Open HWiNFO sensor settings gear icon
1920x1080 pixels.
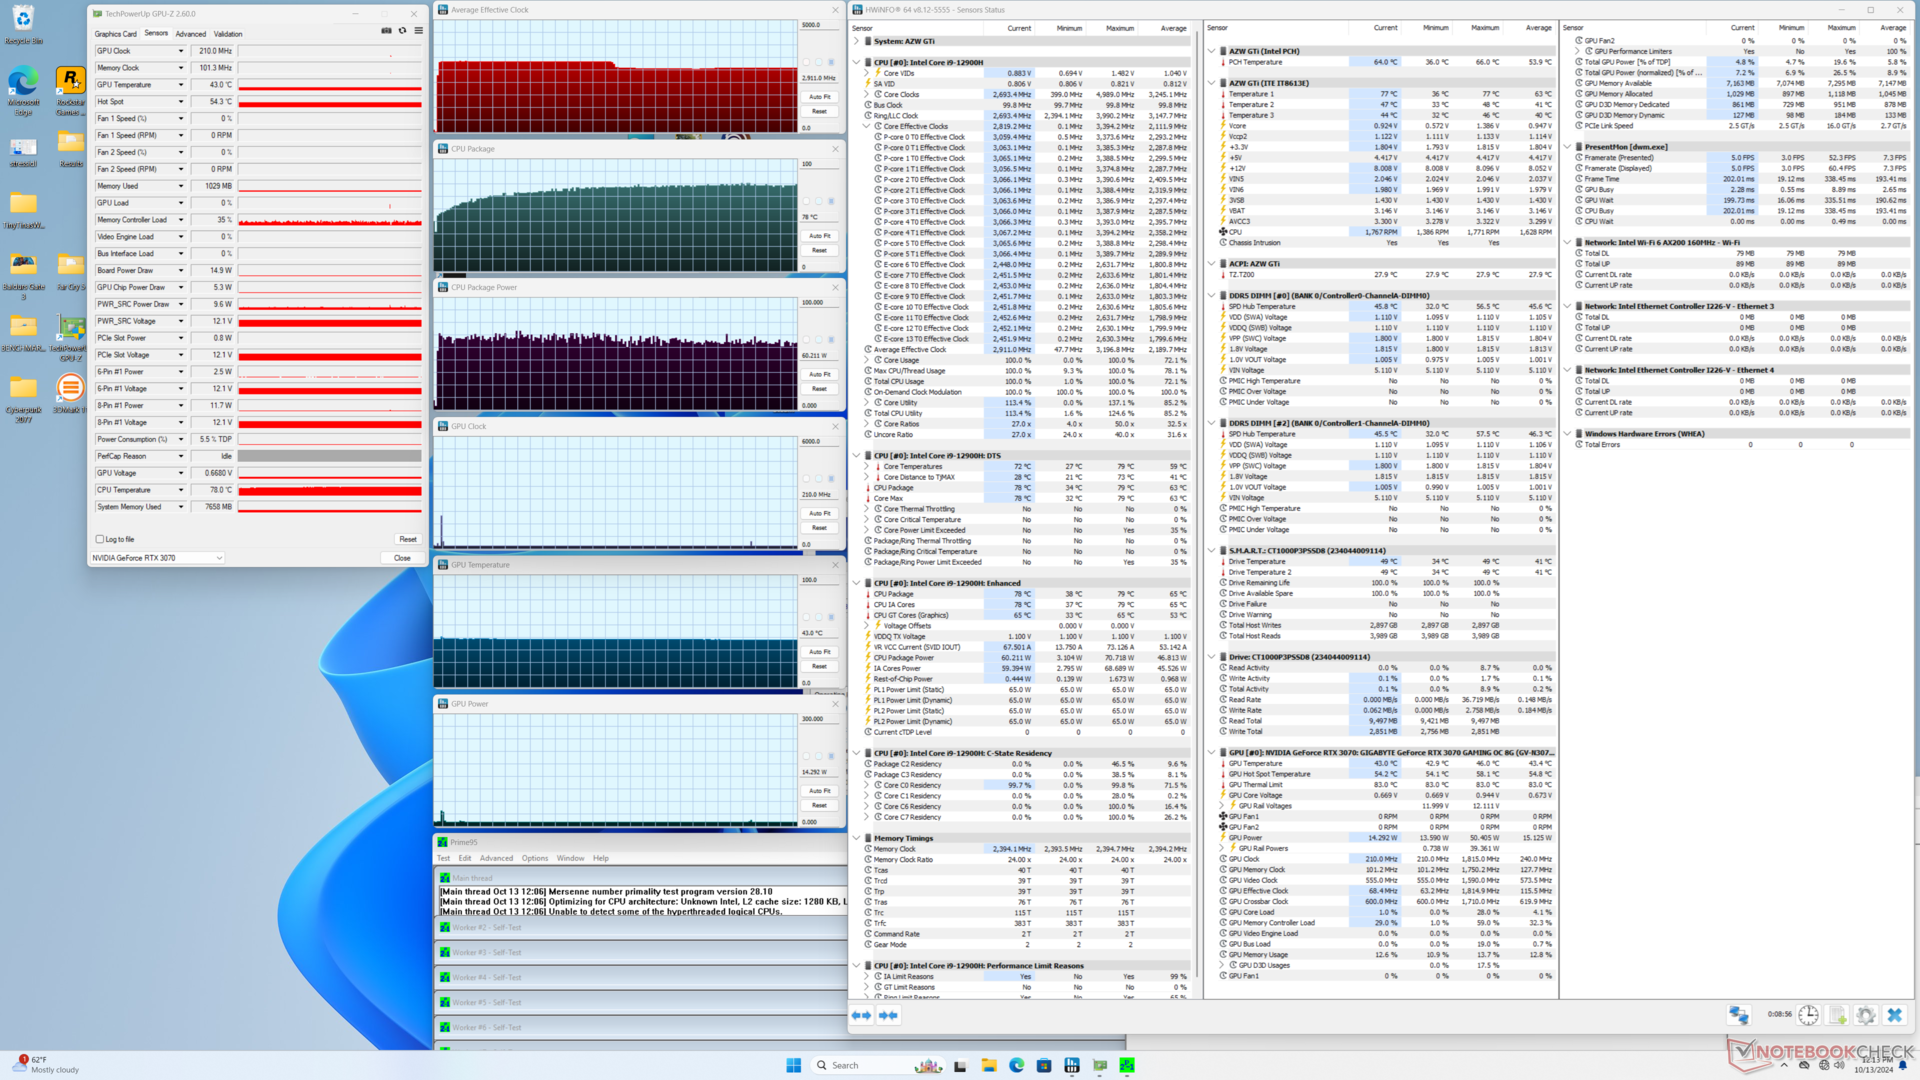coord(1866,1015)
